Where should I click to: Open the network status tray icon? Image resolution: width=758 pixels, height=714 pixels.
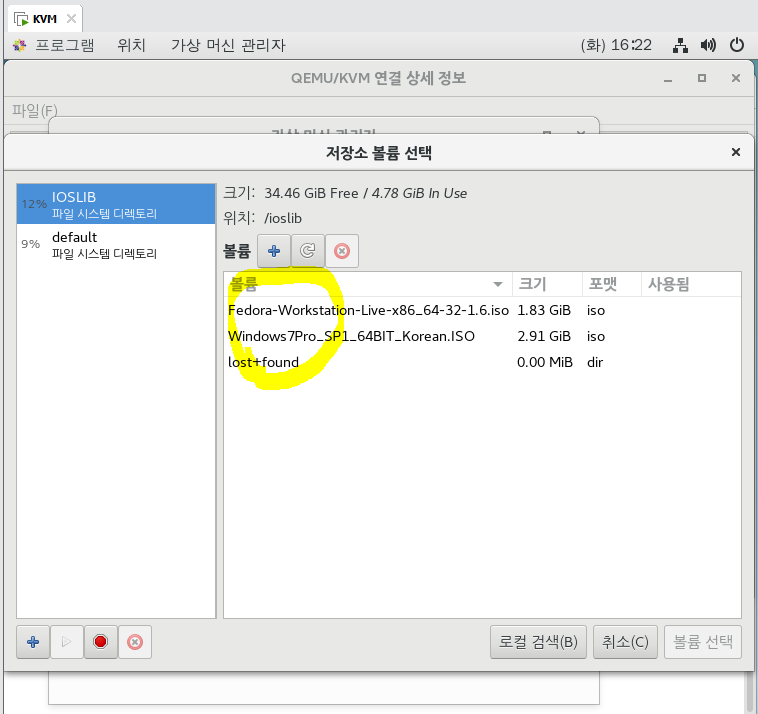tap(680, 45)
